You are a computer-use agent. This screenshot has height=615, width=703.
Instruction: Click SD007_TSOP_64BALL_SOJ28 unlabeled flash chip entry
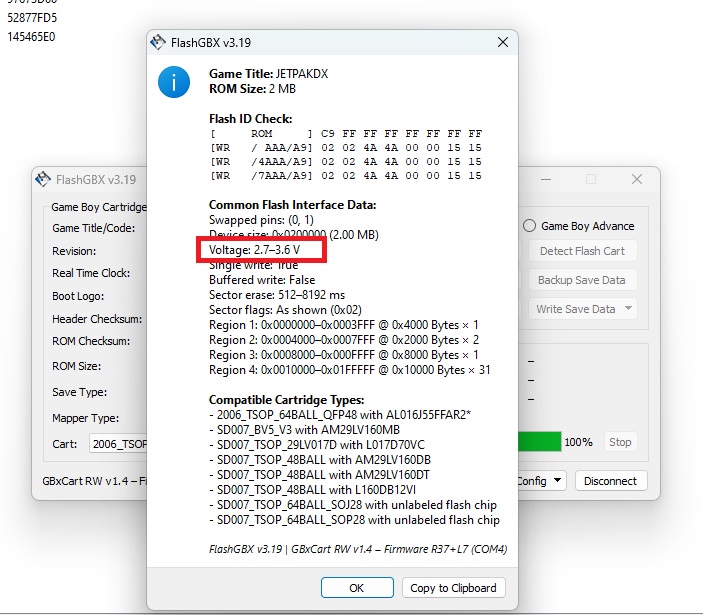pos(353,505)
